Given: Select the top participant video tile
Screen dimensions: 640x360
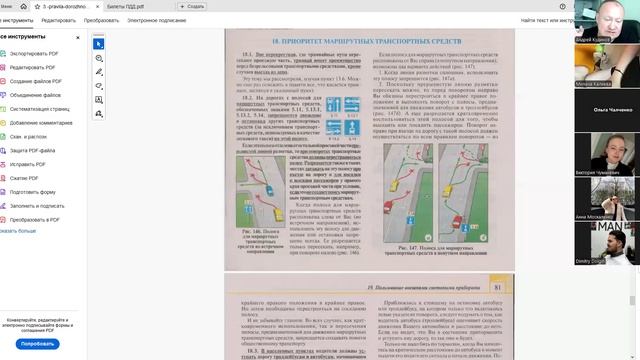Looking at the screenshot, I should pos(607,21).
